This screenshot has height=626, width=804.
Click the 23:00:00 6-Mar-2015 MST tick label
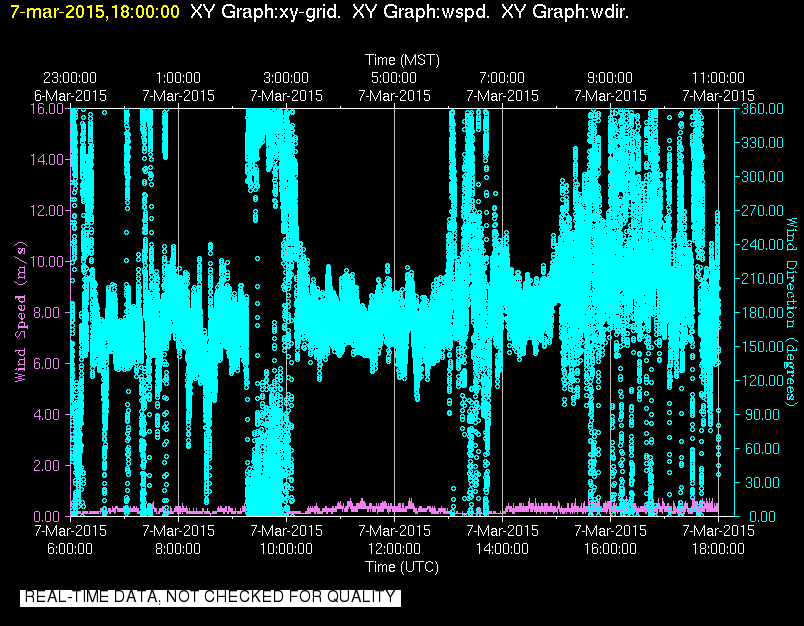pos(70,87)
